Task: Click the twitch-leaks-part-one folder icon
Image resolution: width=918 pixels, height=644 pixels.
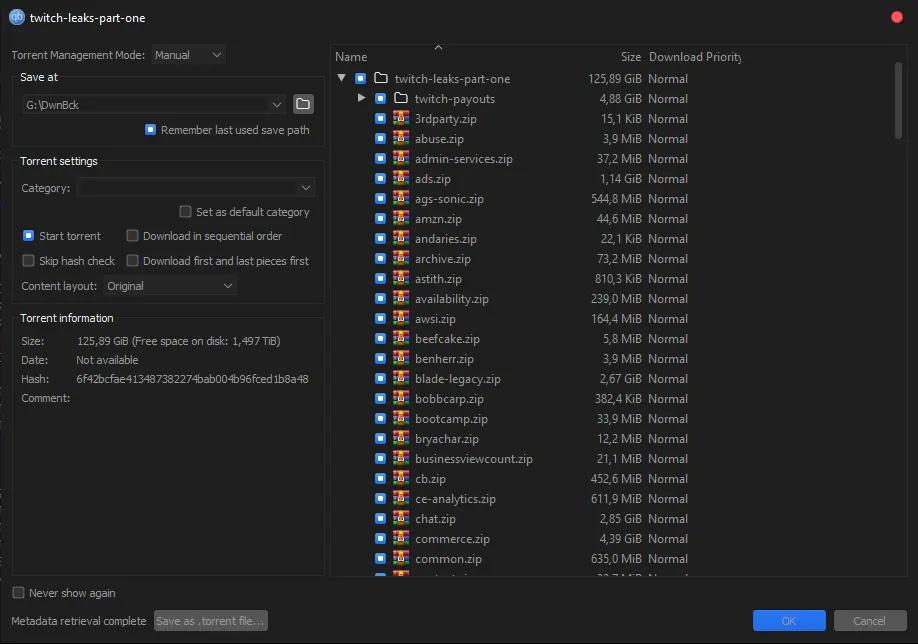Action: tap(381, 78)
